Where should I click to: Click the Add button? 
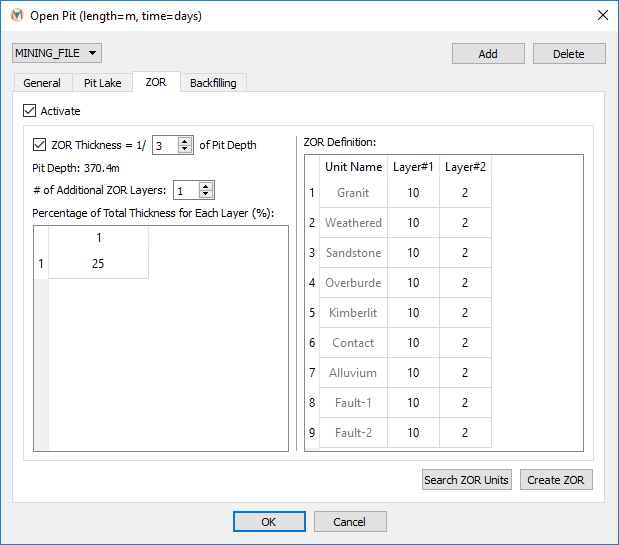(488, 54)
